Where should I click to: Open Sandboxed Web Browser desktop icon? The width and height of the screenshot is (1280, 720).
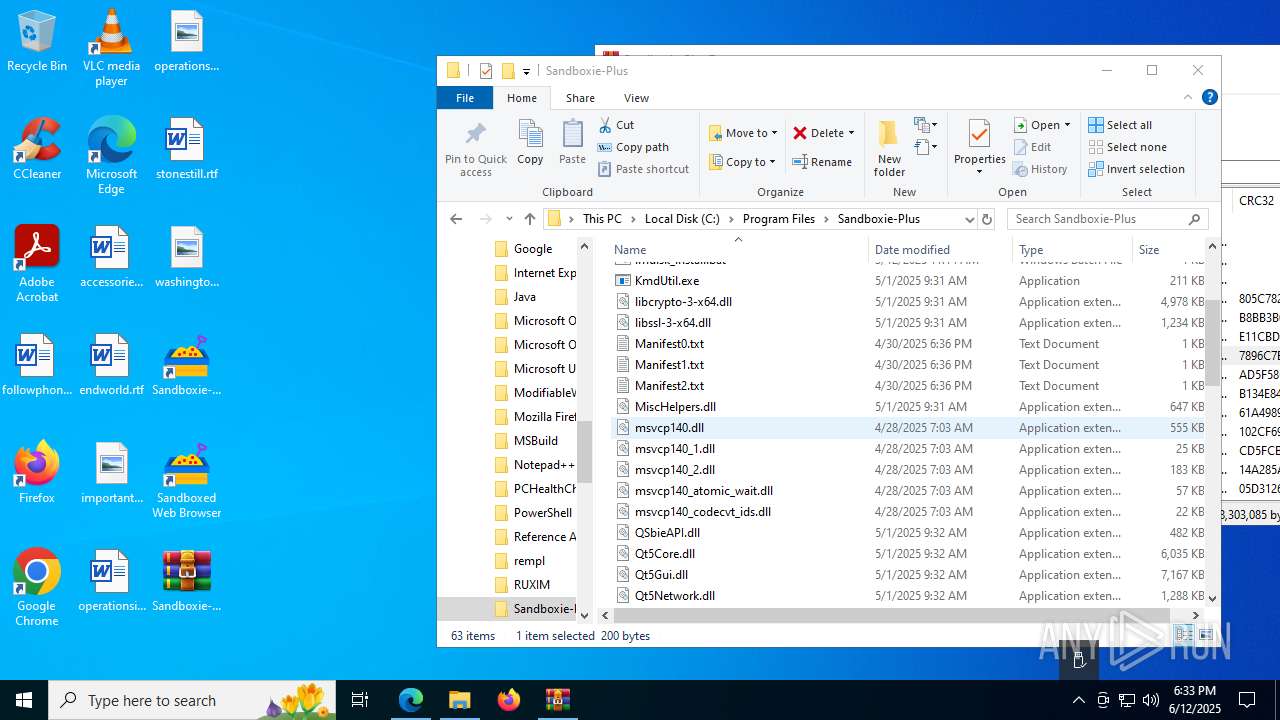(x=186, y=480)
